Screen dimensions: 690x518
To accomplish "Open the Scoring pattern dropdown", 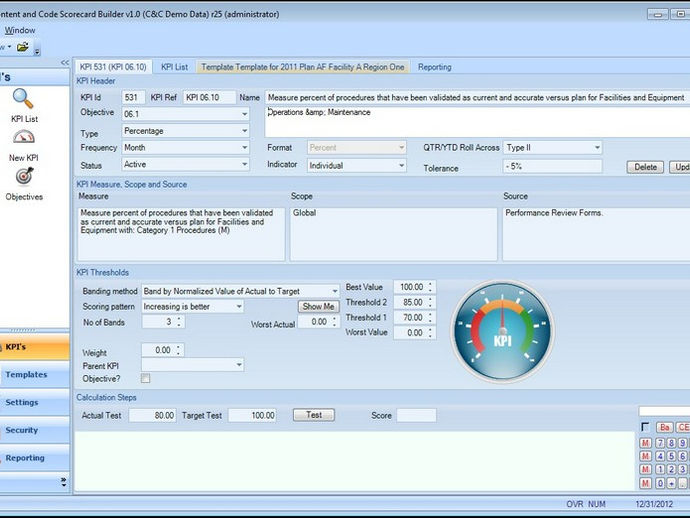I will point(239,306).
